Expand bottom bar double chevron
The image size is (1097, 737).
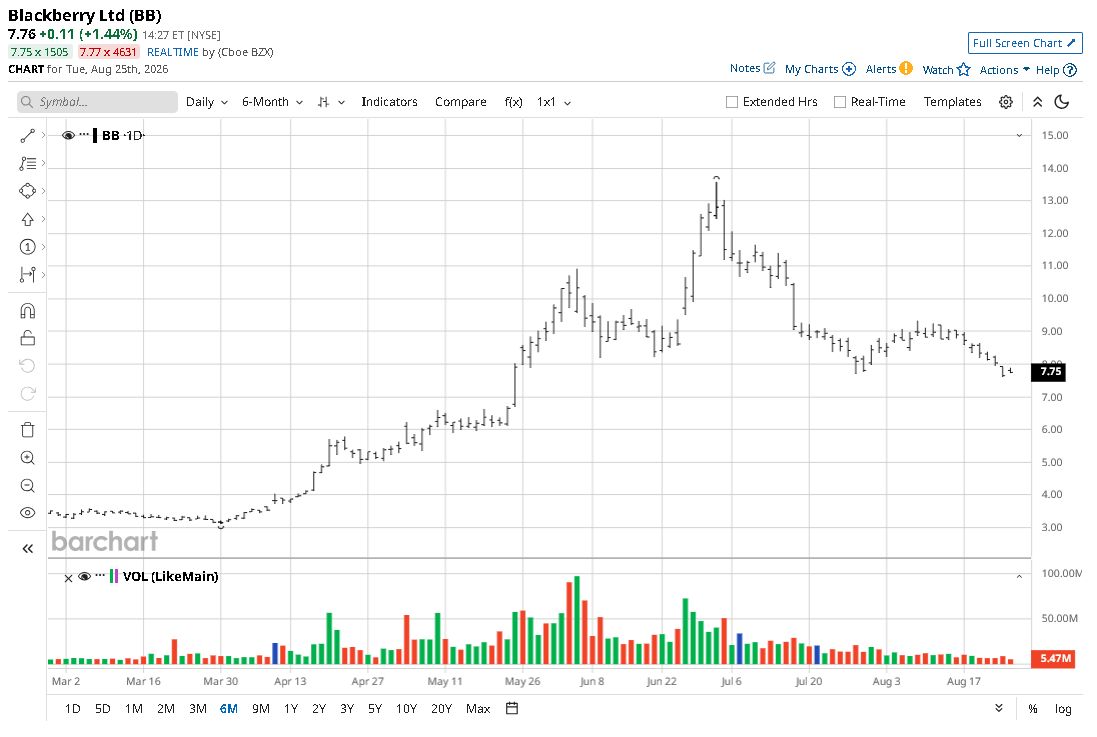(998, 708)
